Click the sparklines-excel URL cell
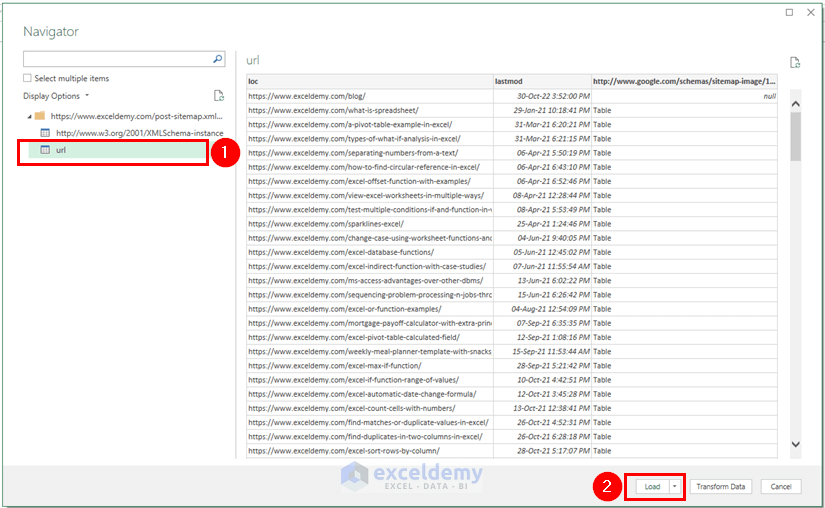The height and width of the screenshot is (508, 825). (369, 224)
